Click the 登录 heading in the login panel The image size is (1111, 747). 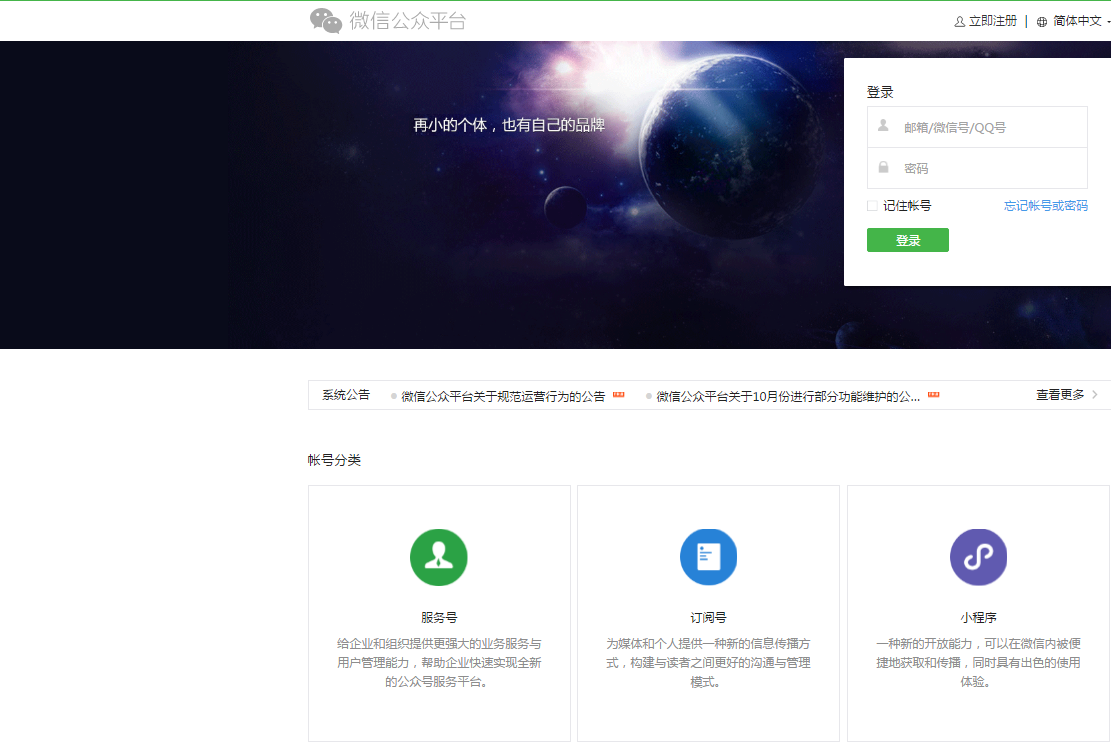pos(880,92)
